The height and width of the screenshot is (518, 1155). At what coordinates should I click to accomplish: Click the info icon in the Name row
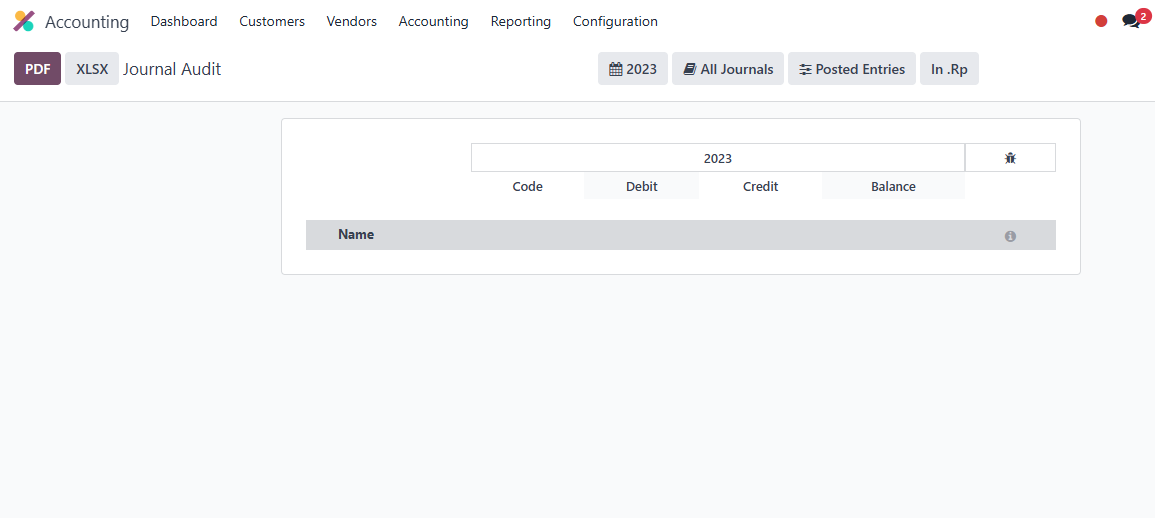pyautogui.click(x=1010, y=236)
